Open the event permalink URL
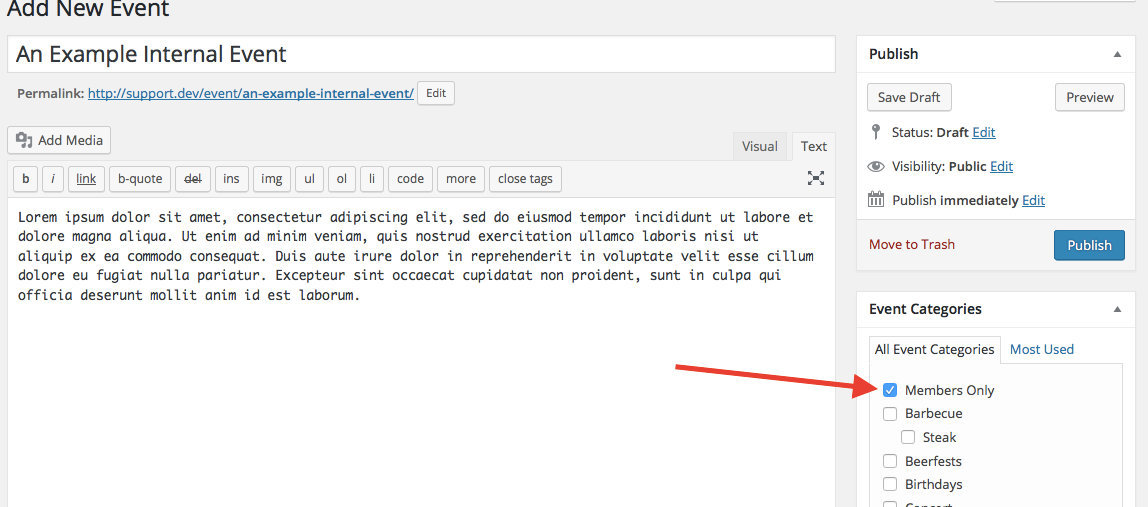1148x507 pixels. (250, 93)
